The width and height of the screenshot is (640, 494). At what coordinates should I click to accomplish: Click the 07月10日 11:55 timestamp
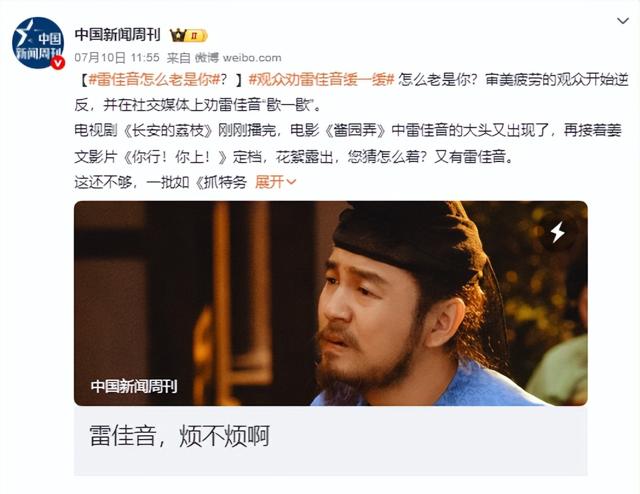tap(117, 58)
